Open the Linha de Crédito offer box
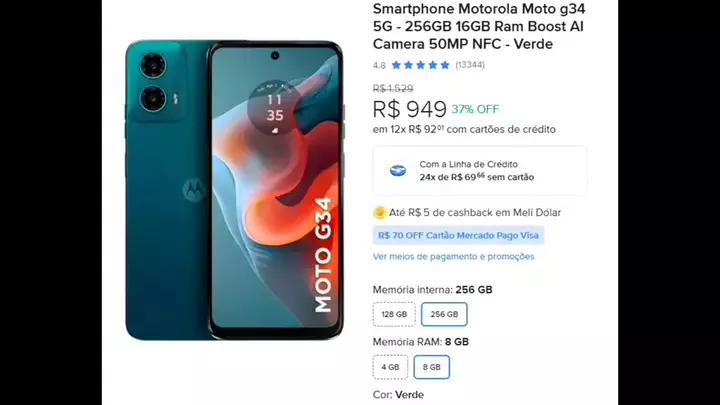 pos(480,171)
